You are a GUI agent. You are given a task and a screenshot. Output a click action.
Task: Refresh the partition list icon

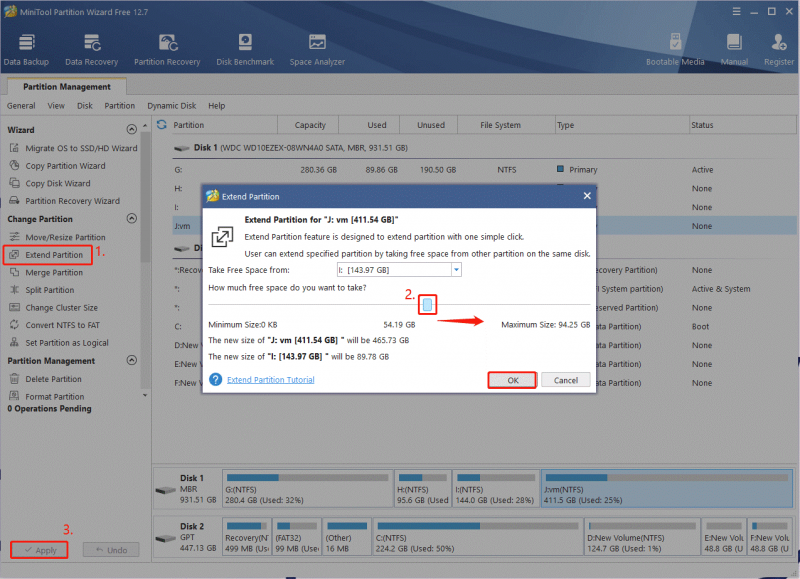[162, 124]
